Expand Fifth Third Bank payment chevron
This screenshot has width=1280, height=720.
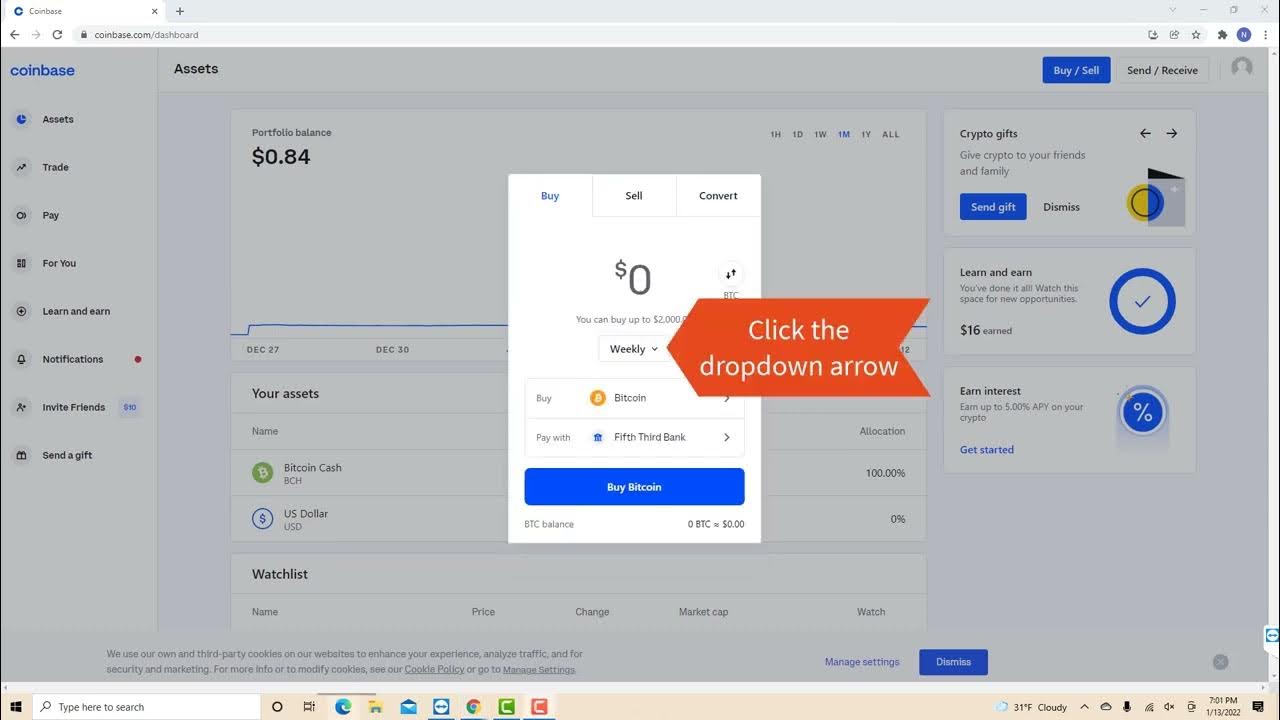727,437
